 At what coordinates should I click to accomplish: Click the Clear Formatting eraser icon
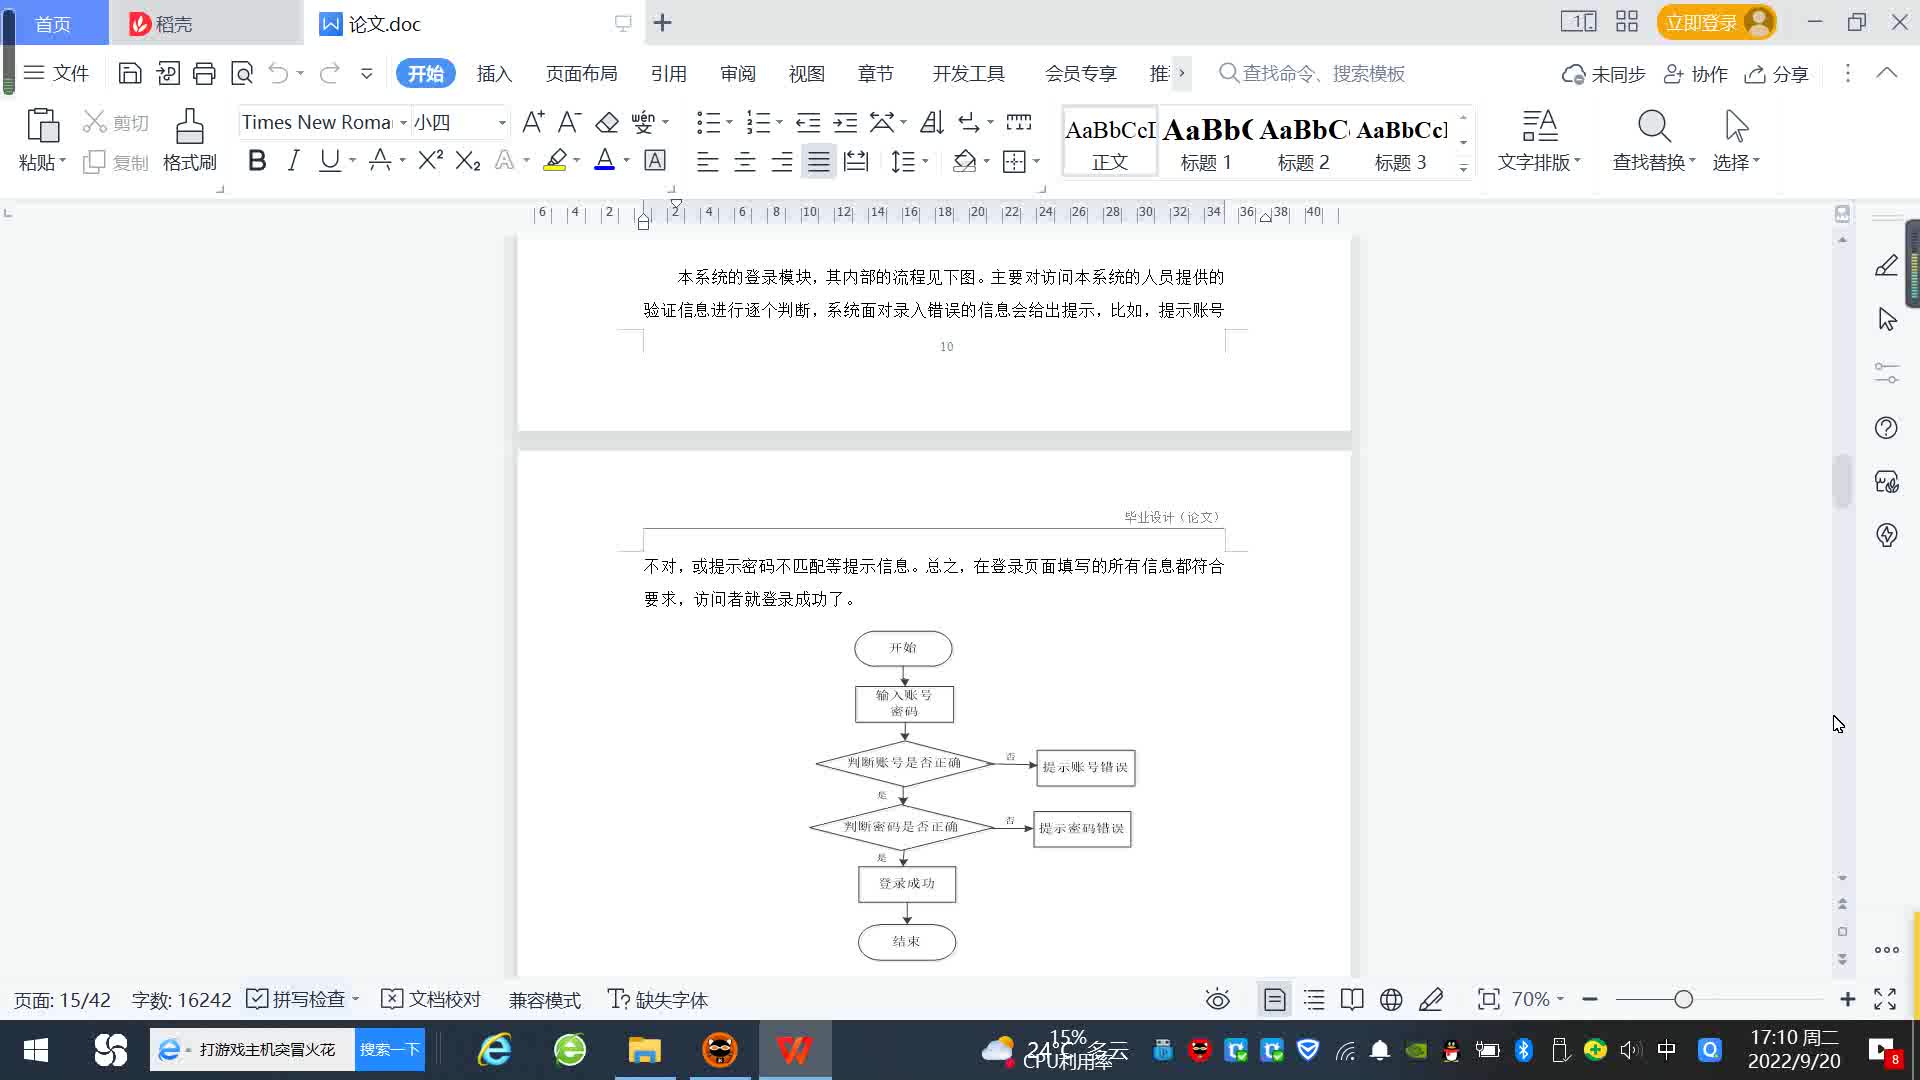(607, 122)
